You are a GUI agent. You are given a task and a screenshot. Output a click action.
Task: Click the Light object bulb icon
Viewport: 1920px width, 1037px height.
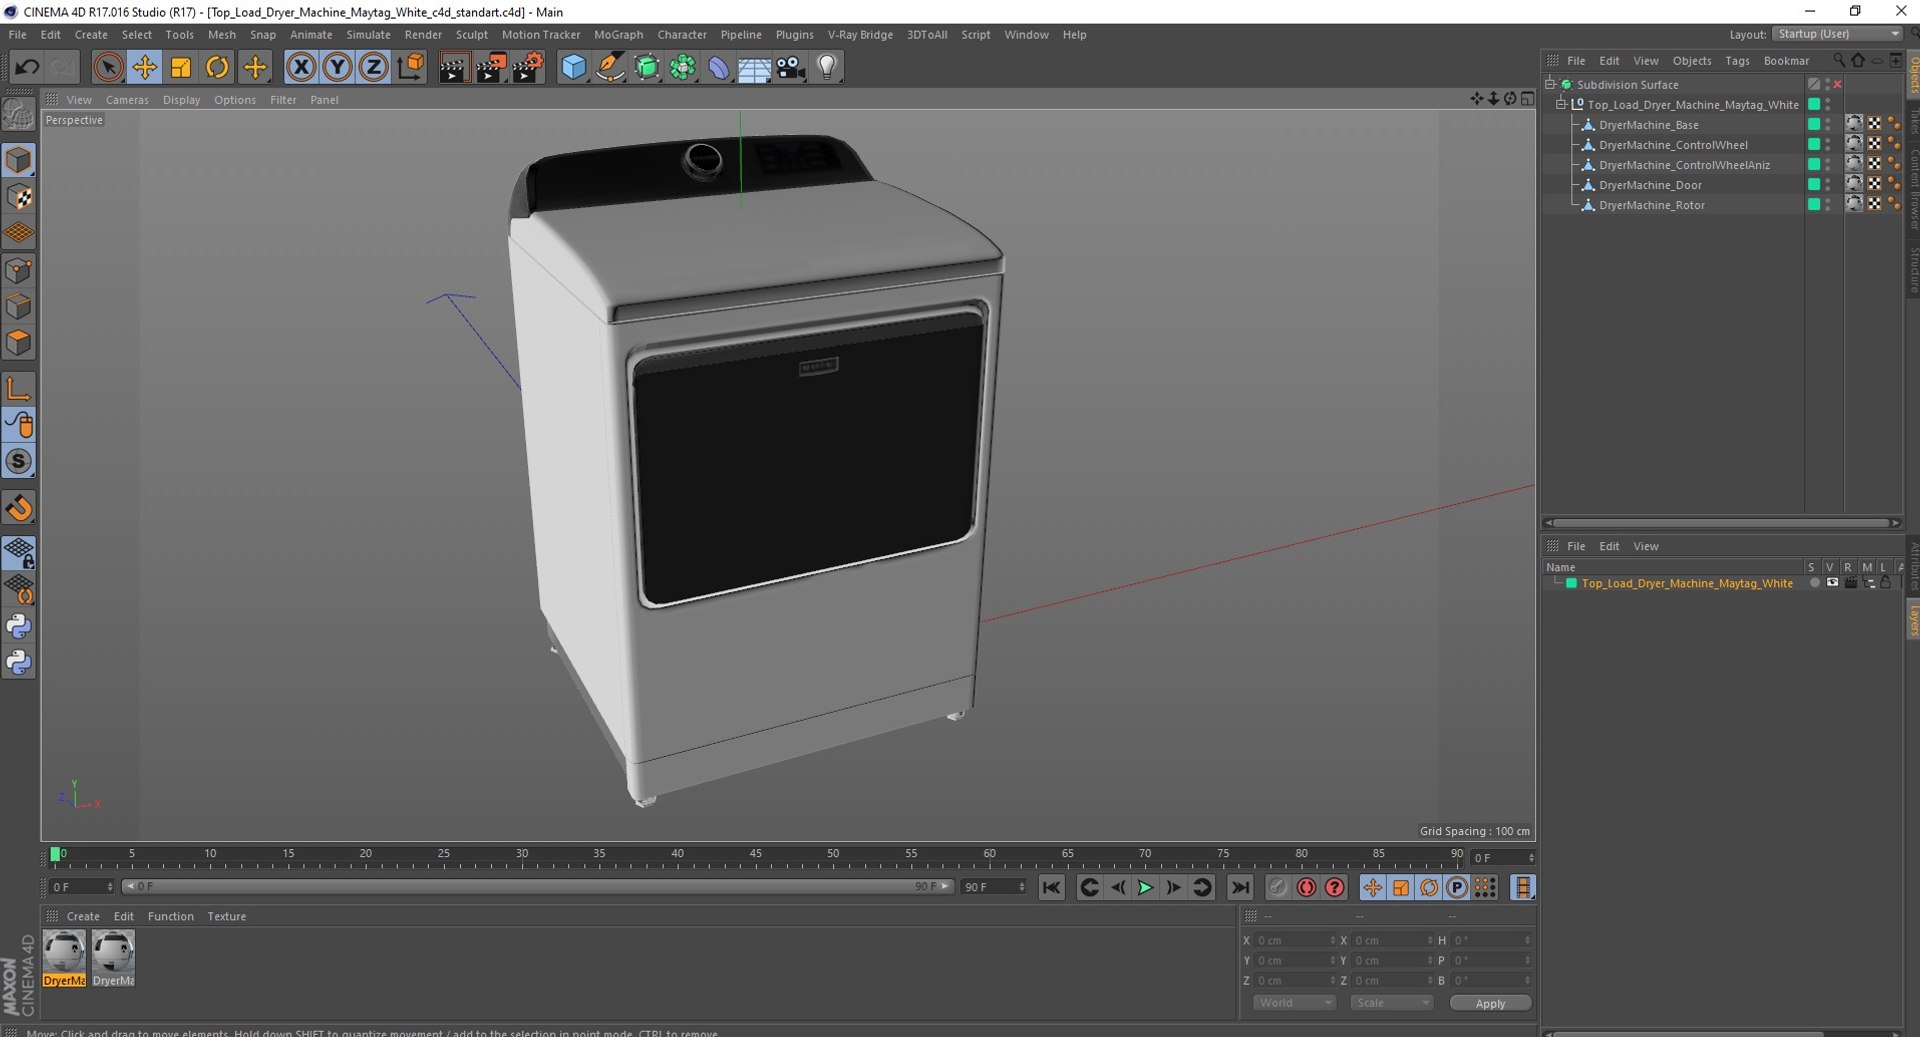click(826, 67)
